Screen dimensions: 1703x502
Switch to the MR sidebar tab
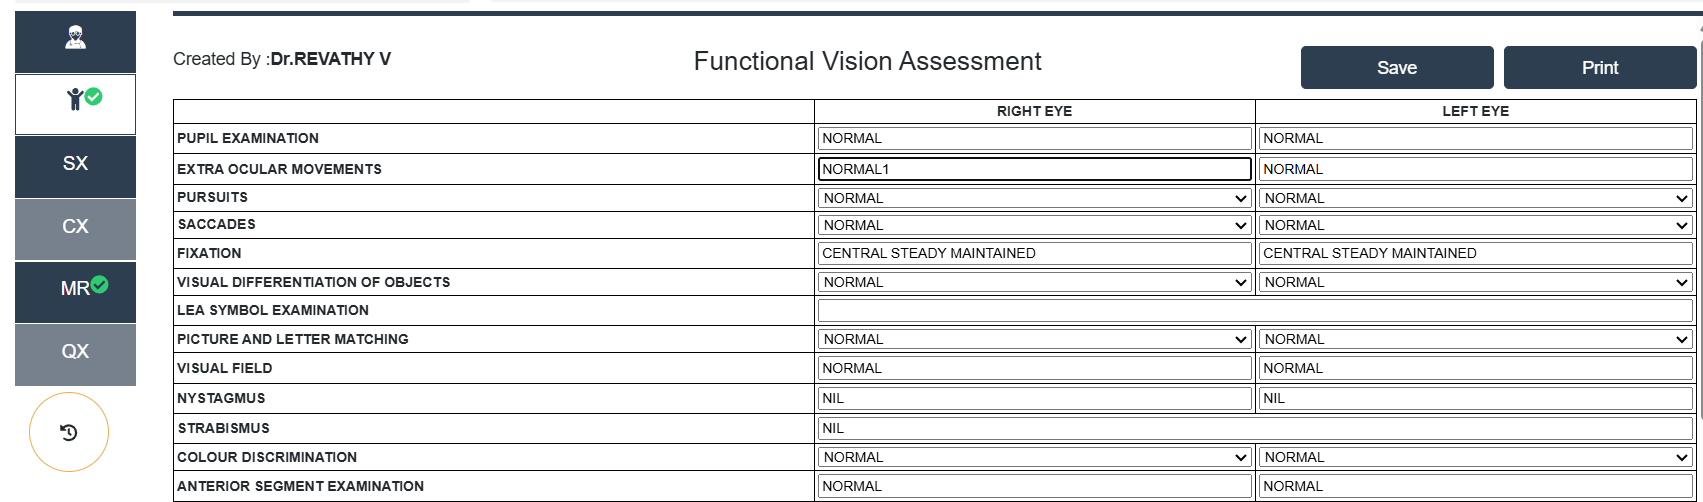tap(75, 290)
